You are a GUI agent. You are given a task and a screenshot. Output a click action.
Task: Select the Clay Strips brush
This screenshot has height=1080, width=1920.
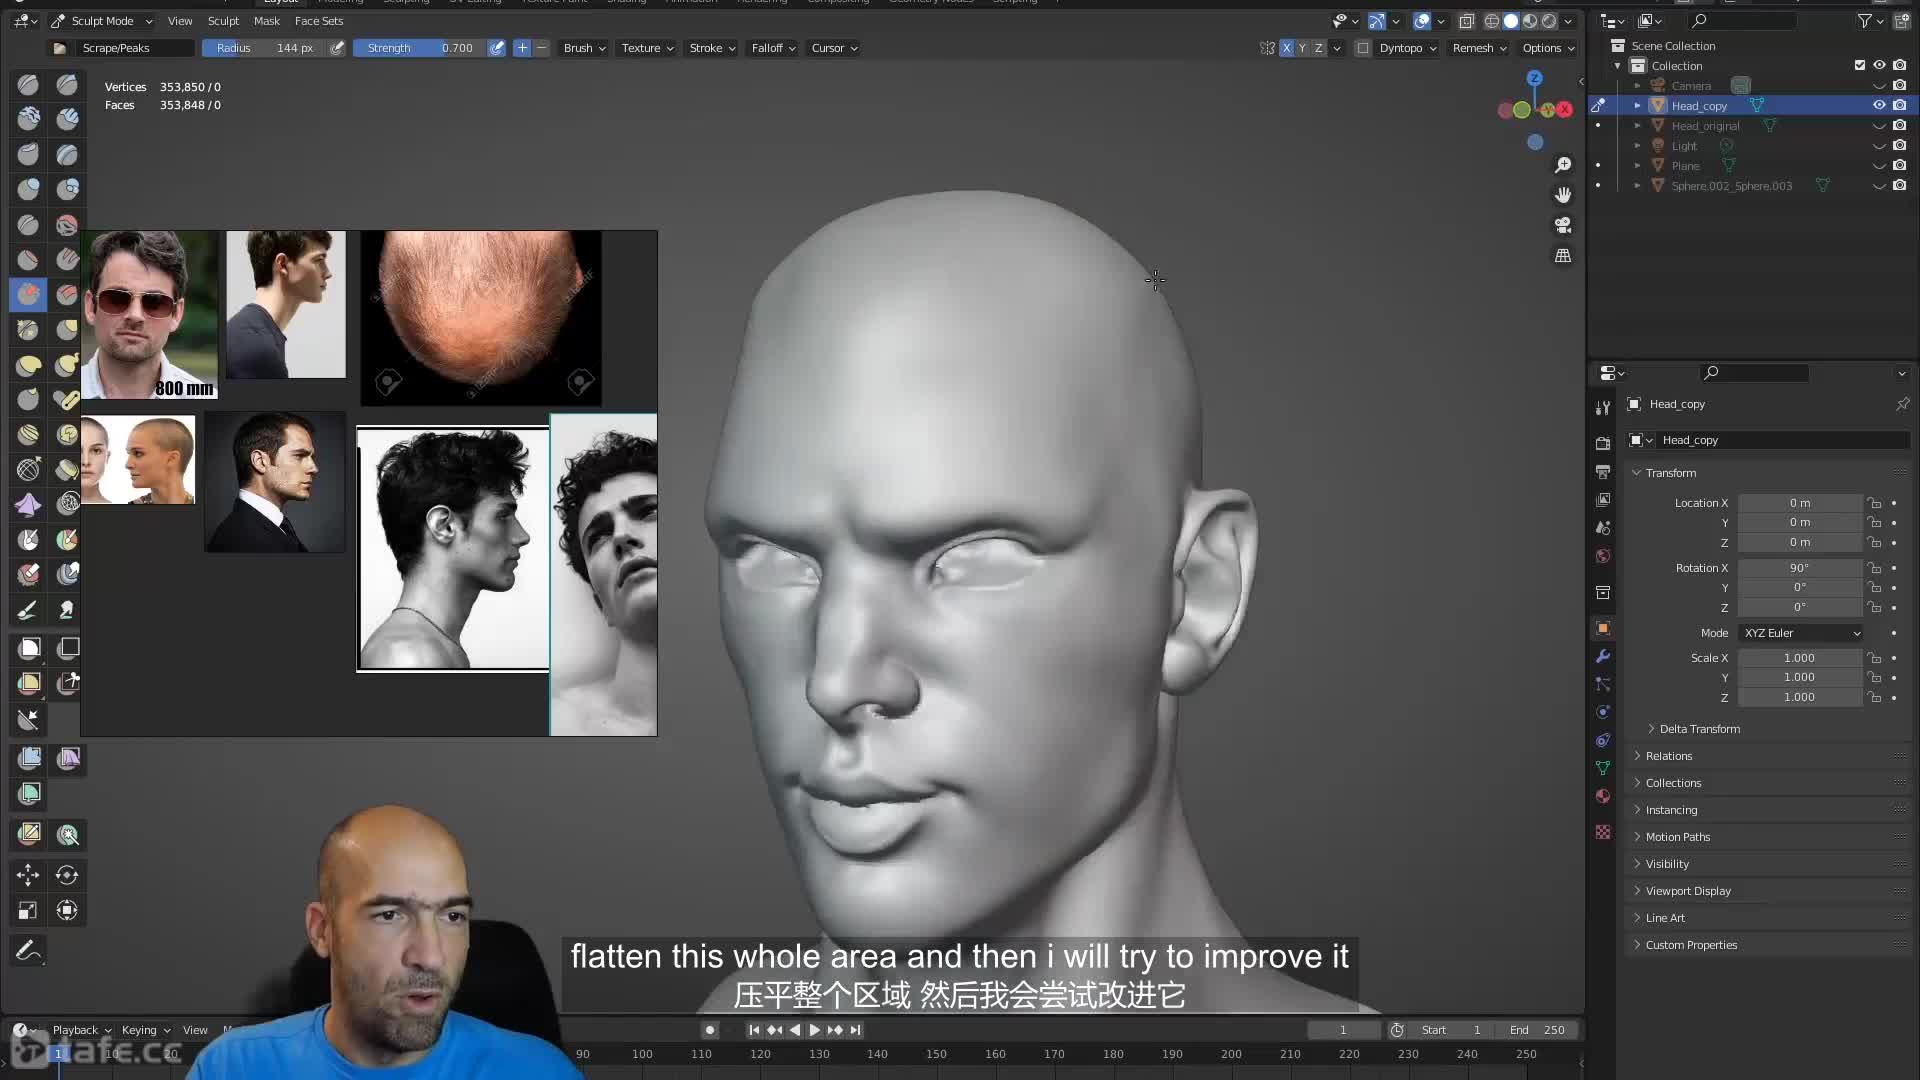tap(67, 119)
